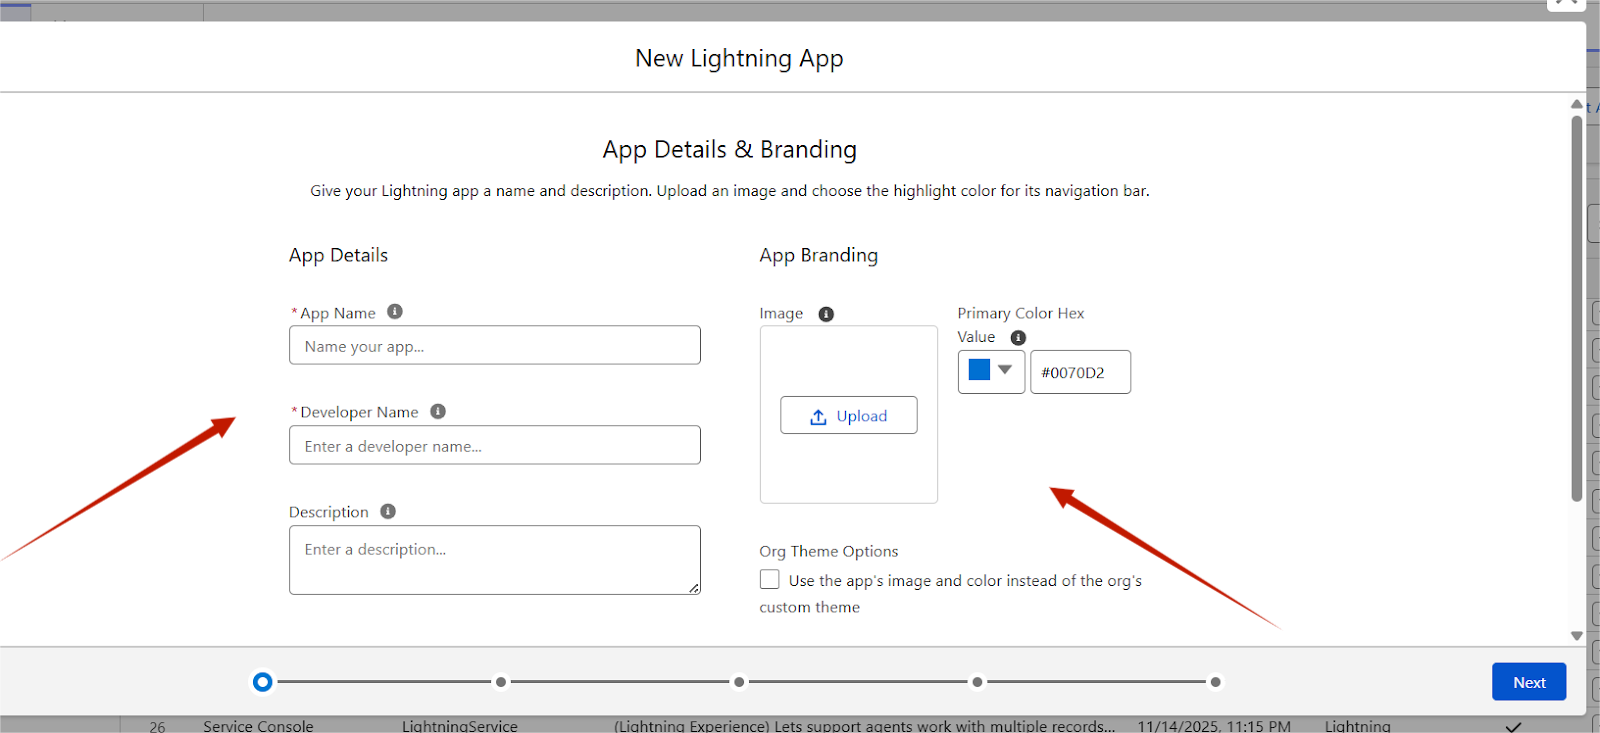1600x733 pixels.
Task: Edit the #0070D2 hex value field
Action: coord(1080,373)
